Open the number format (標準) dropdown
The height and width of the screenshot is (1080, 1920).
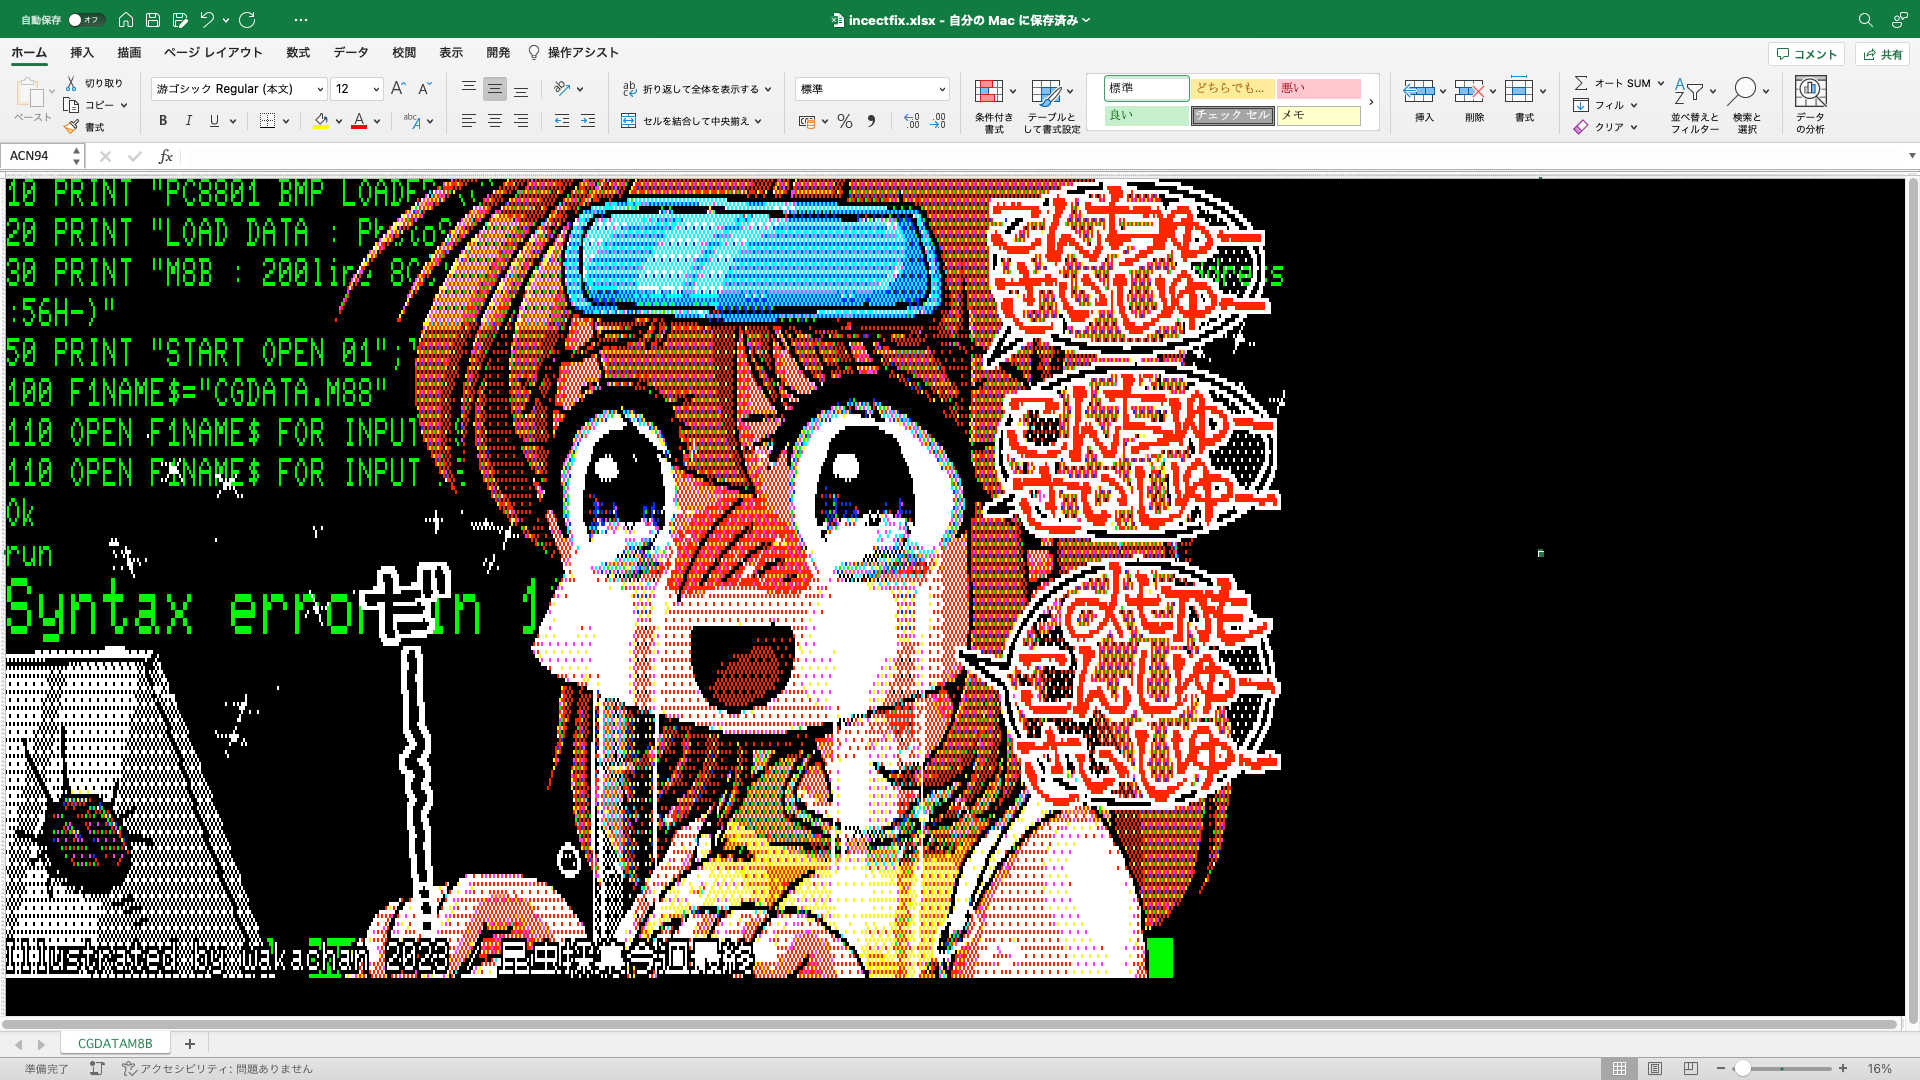click(x=942, y=89)
